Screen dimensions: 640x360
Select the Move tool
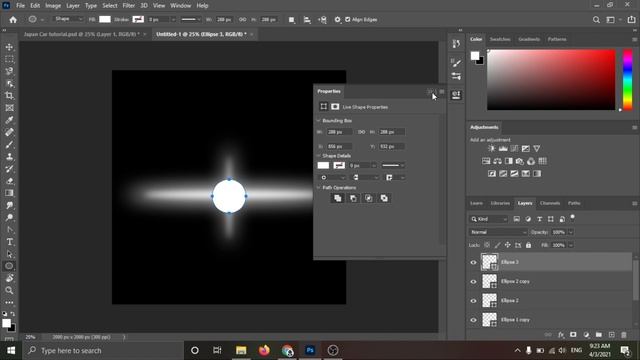coord(9,47)
